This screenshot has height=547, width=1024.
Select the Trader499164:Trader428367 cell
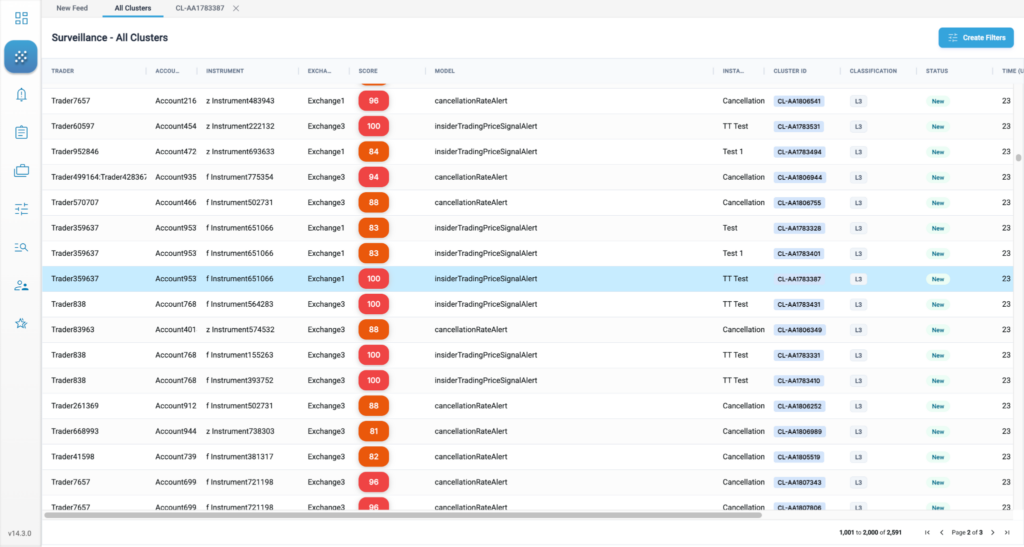tap(99, 178)
